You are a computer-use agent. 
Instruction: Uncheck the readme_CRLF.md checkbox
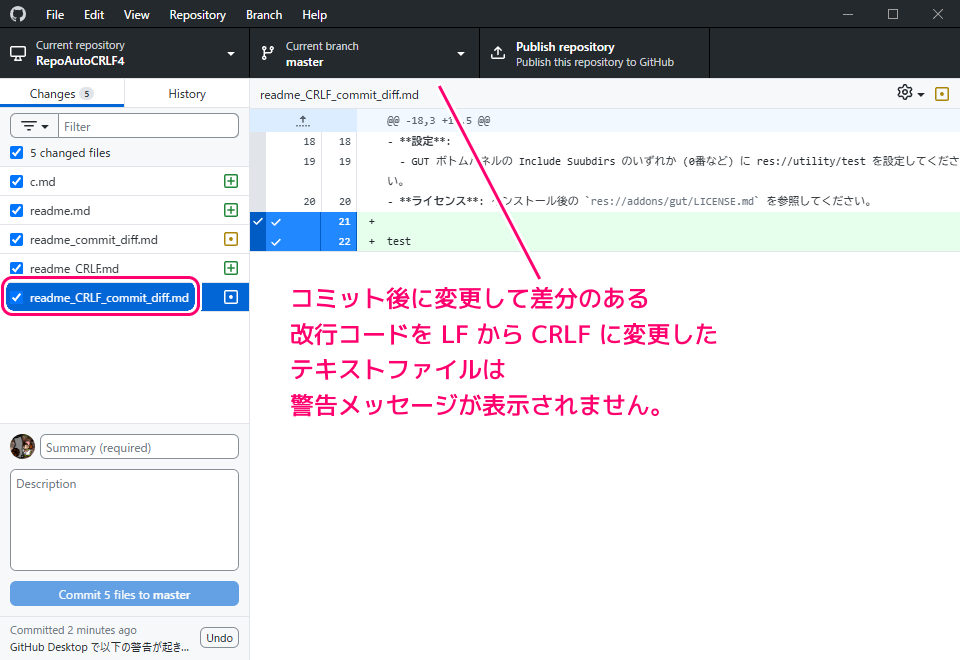pos(16,269)
